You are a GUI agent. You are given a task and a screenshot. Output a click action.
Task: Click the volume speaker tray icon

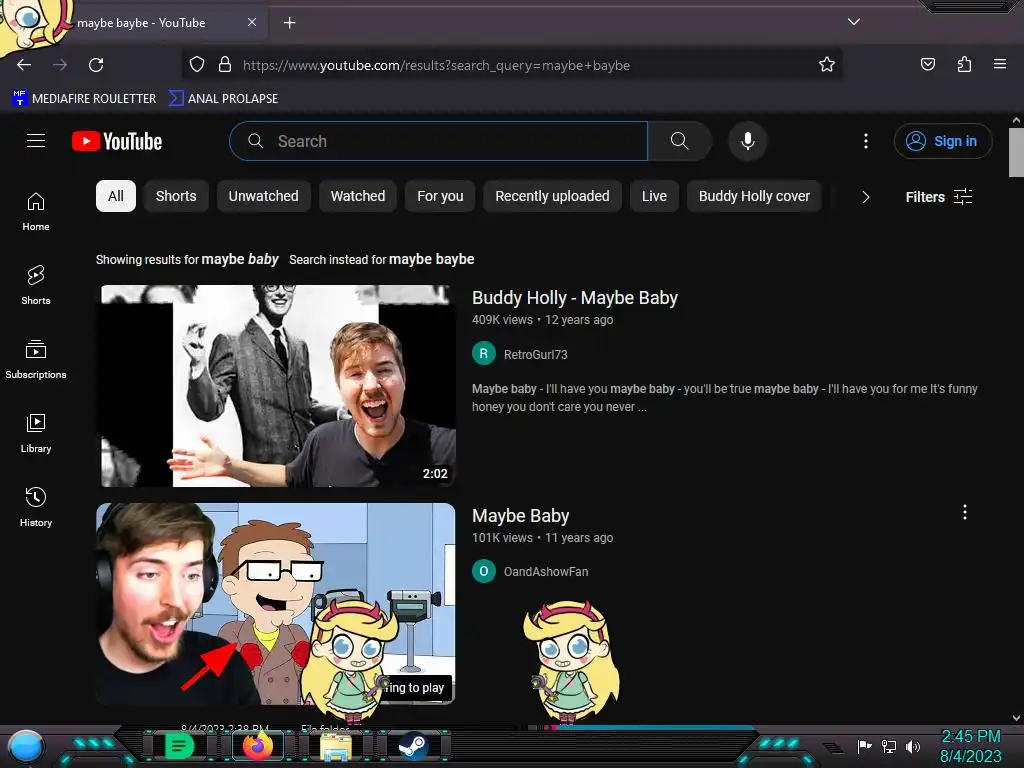click(912, 746)
